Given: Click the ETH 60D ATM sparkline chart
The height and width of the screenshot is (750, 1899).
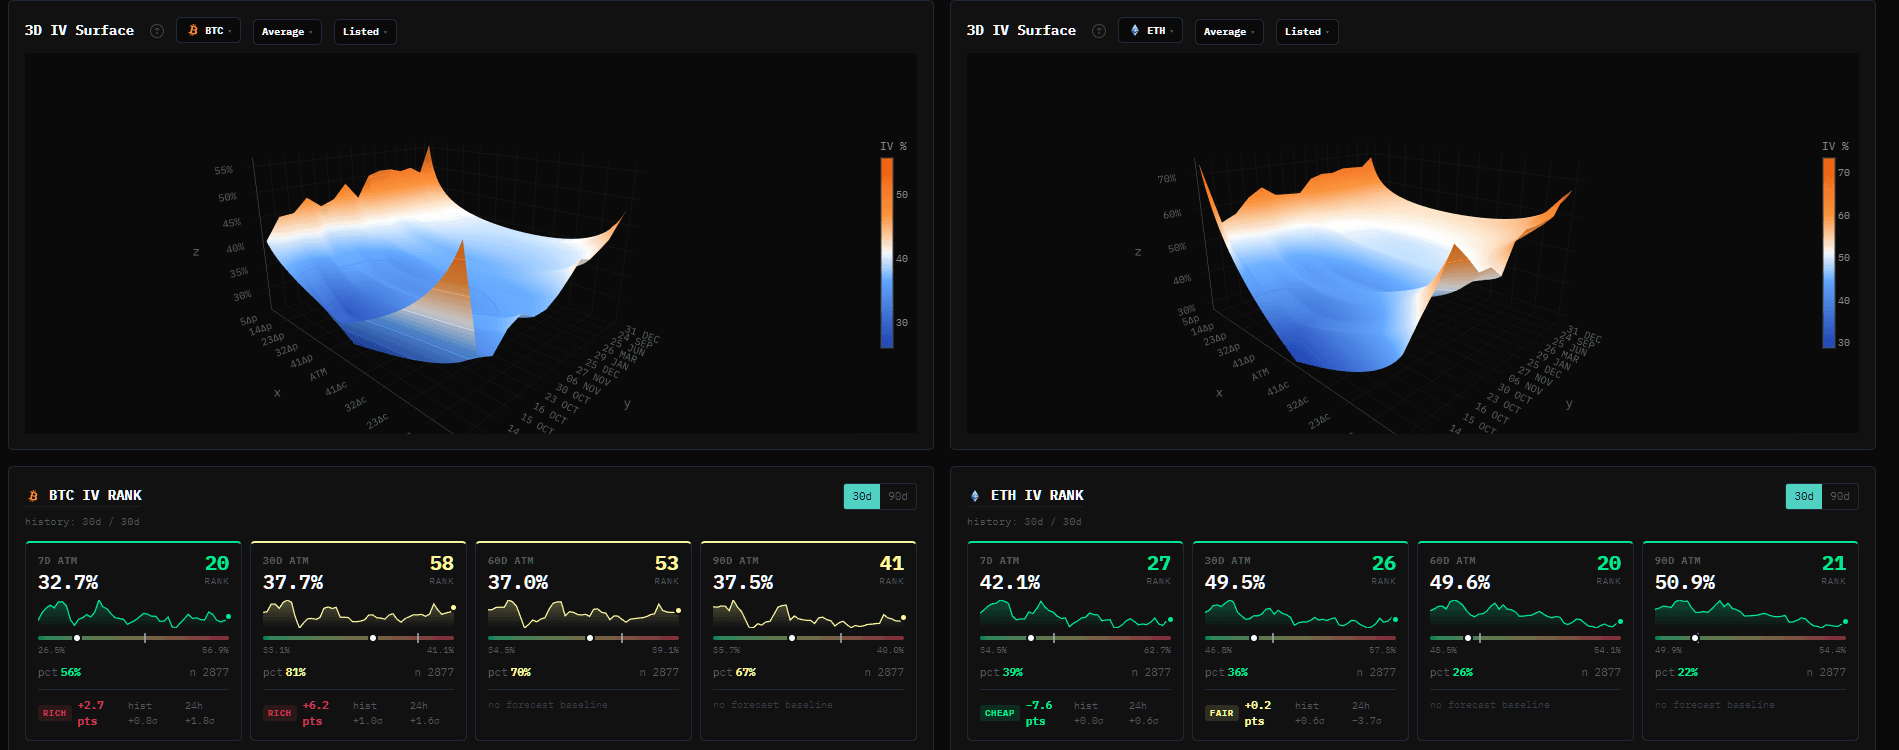Looking at the screenshot, I should click(1526, 613).
